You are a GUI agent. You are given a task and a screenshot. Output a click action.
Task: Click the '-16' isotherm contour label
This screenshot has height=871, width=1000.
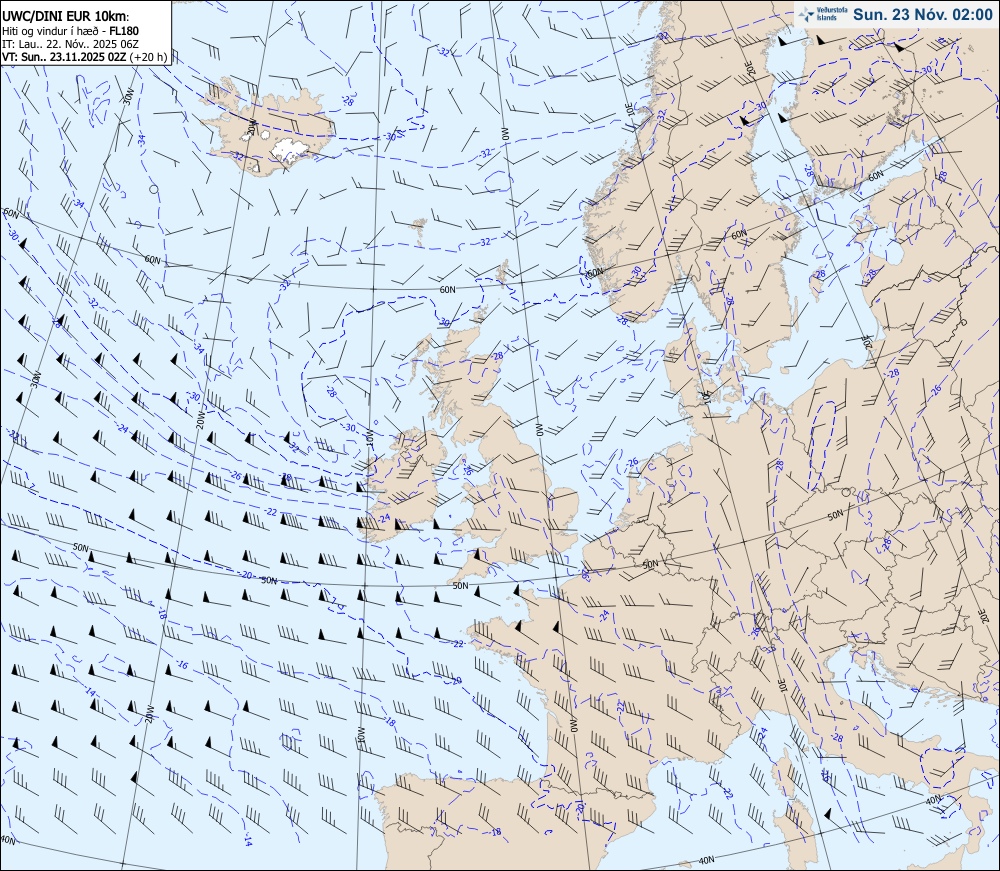pyautogui.click(x=182, y=665)
